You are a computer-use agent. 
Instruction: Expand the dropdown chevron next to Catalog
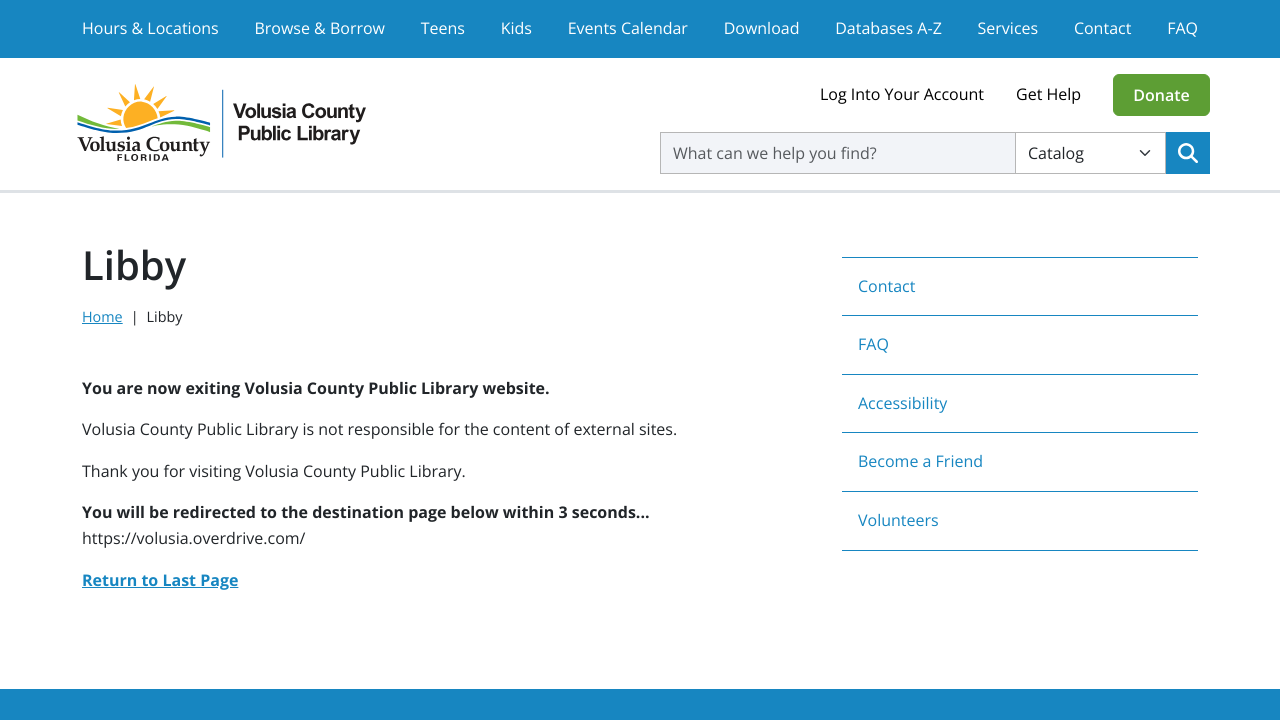click(x=1144, y=153)
